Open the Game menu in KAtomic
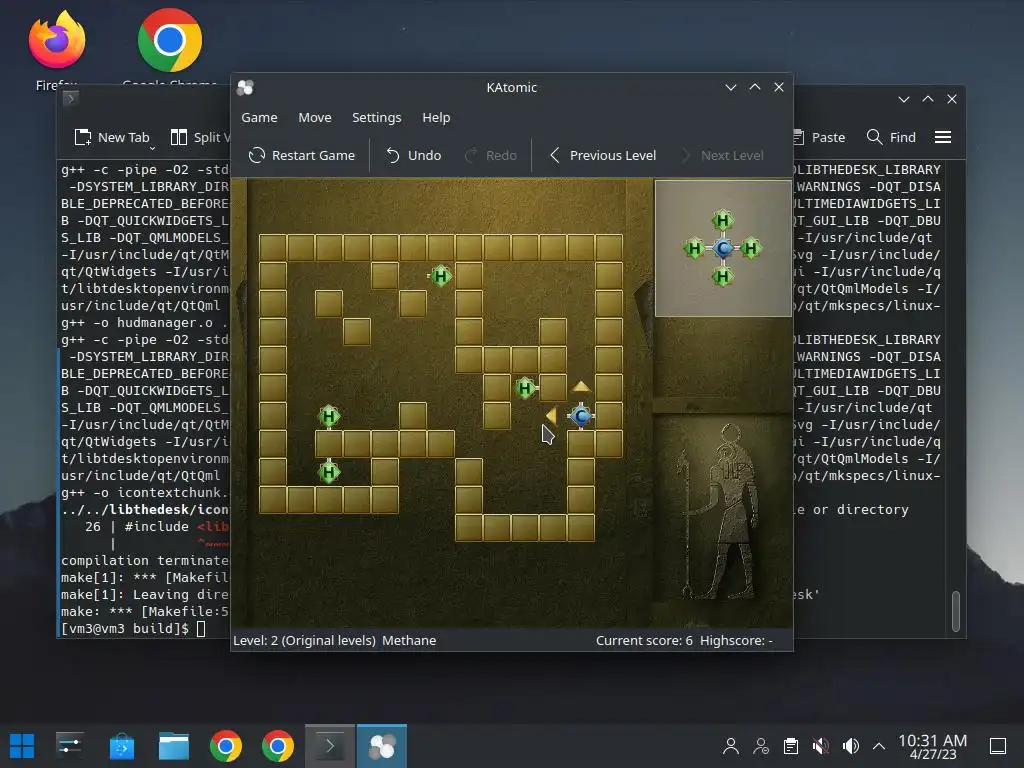The image size is (1024, 768). click(259, 118)
